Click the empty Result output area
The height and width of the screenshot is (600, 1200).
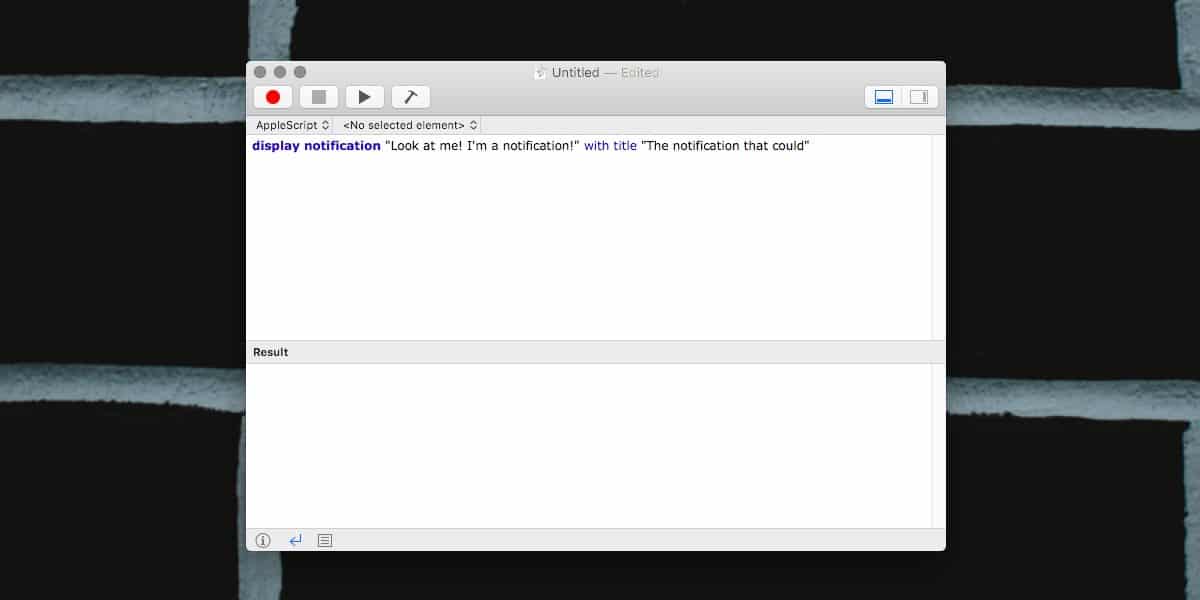tap(589, 446)
